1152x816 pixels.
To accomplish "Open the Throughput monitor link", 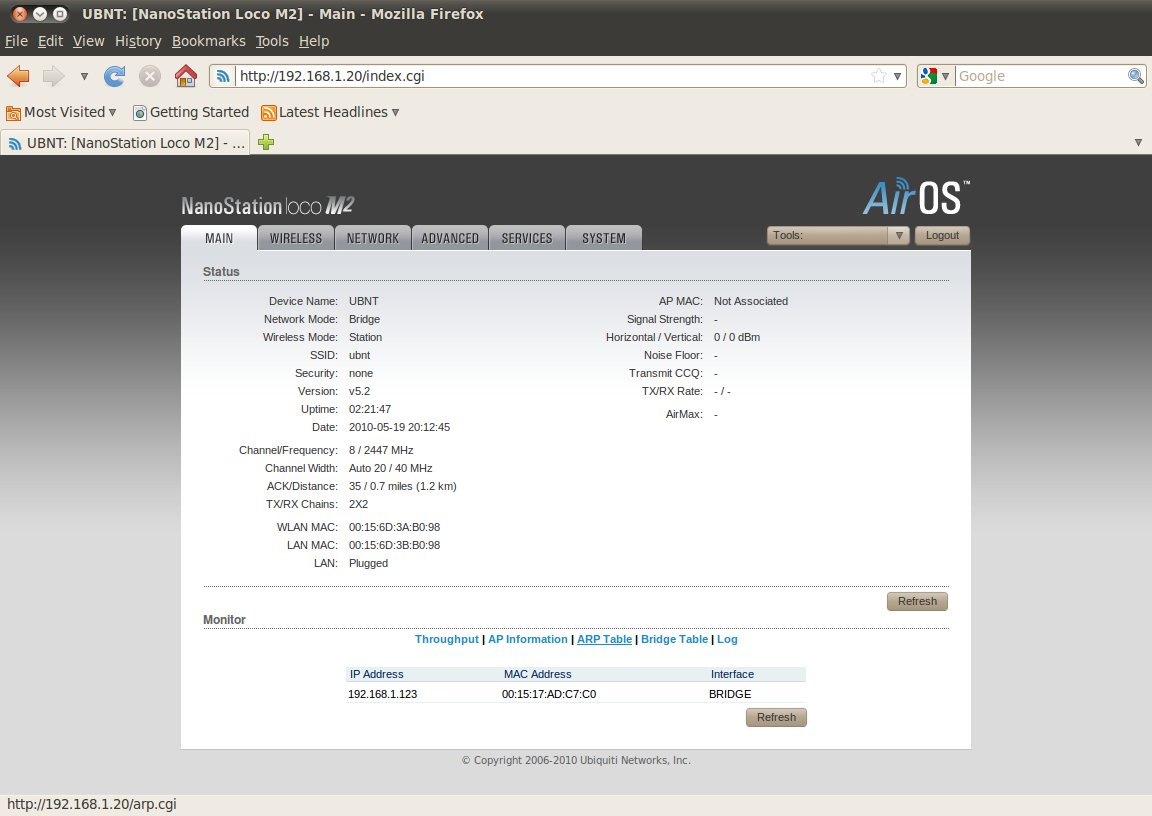I will click(446, 639).
